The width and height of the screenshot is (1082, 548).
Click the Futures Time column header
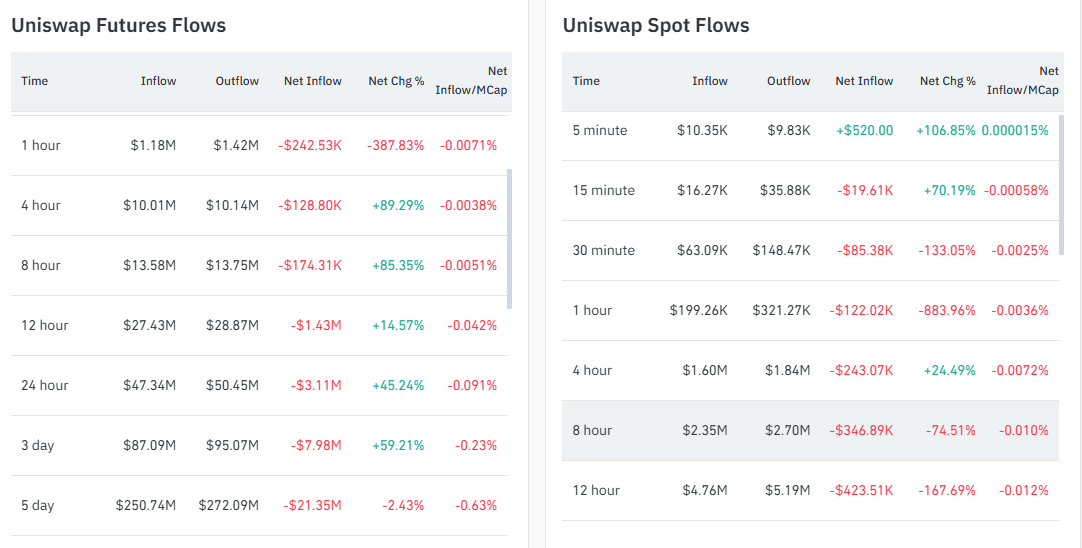pos(34,81)
